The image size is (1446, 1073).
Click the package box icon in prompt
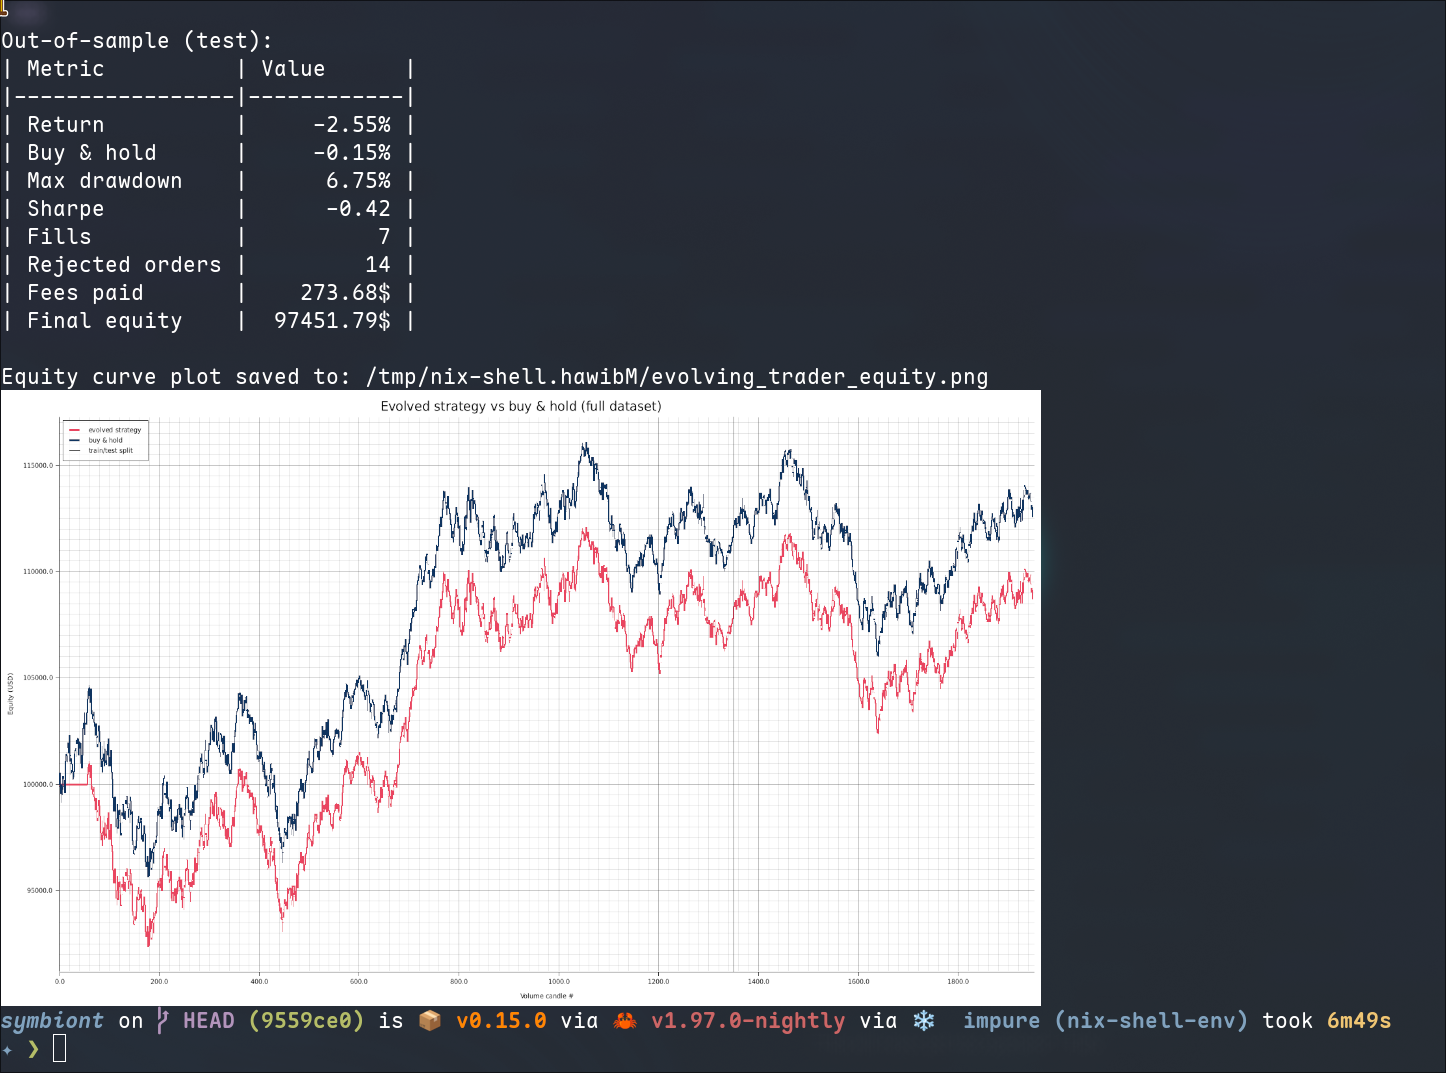click(430, 1021)
